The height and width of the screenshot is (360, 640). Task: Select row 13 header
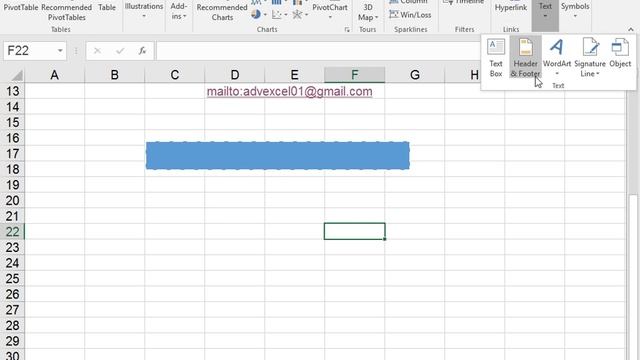point(12,91)
